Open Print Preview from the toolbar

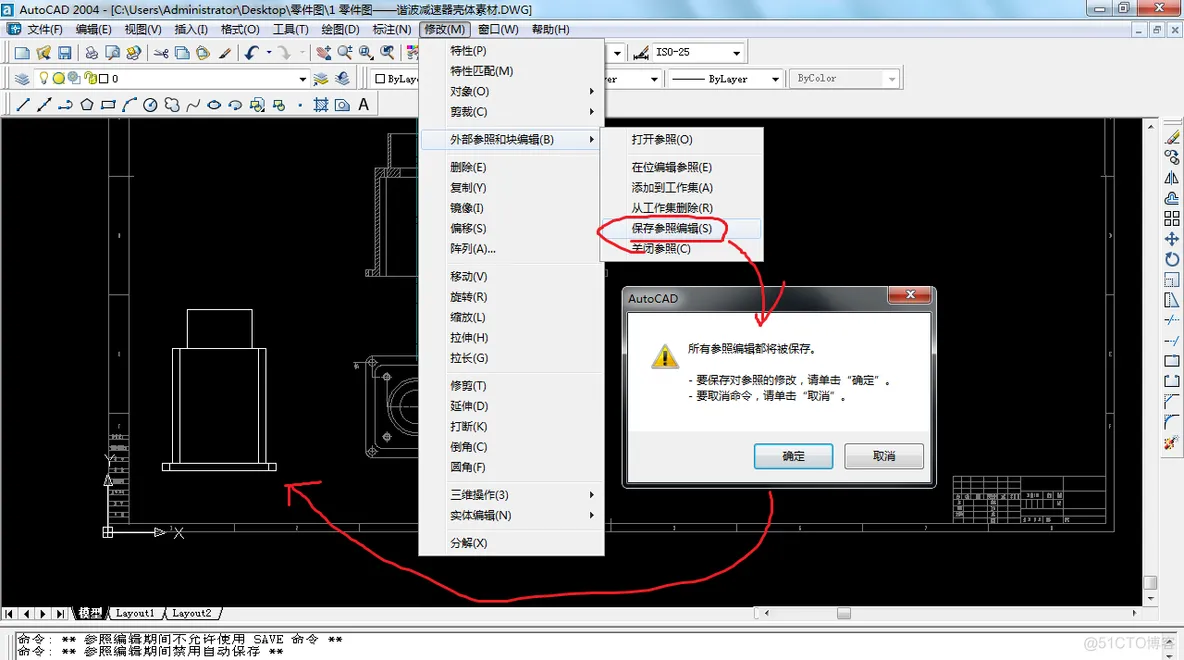113,53
